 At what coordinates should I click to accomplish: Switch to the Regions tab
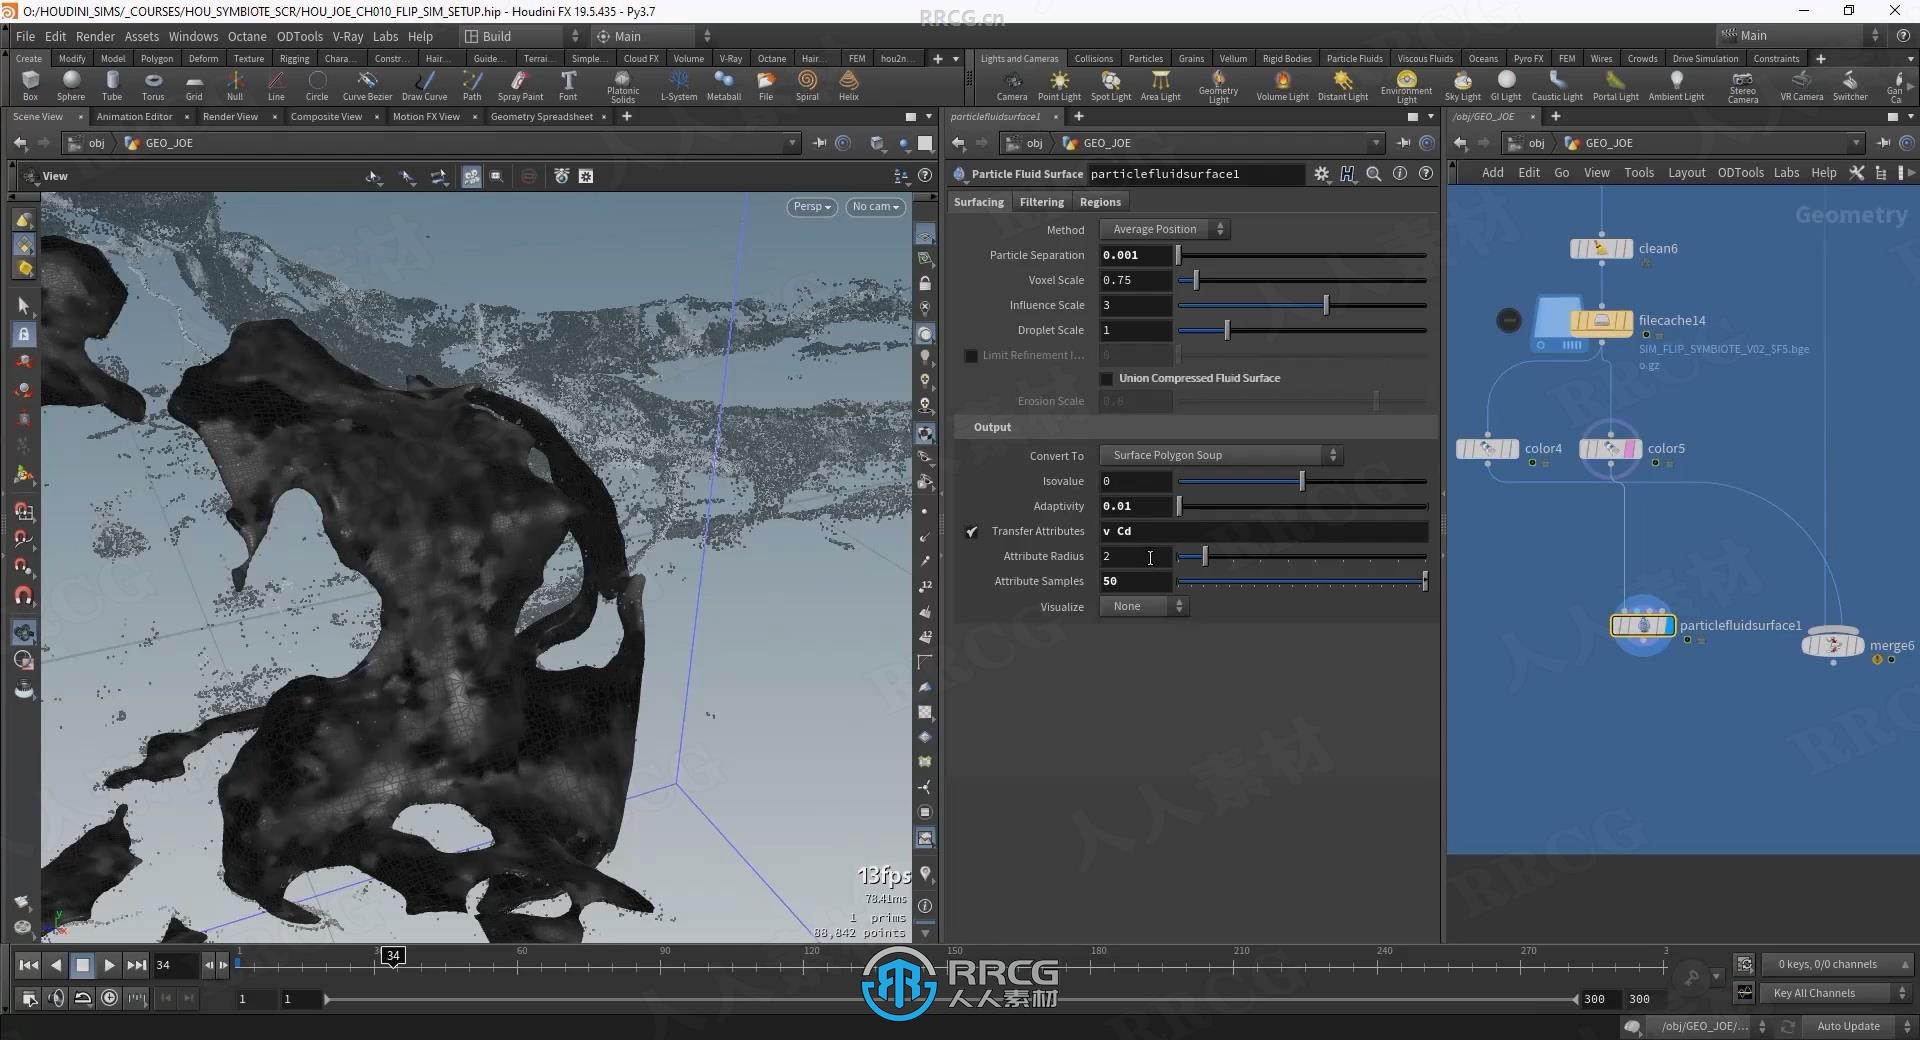click(x=1100, y=202)
